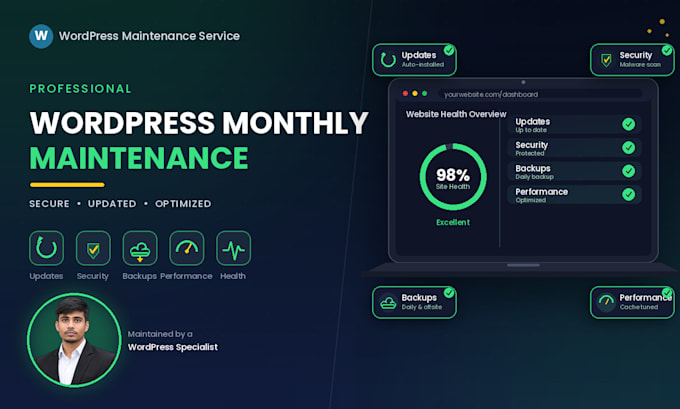This screenshot has width=680, height=409.
Task: Click the 'Malware scan' subtitle text
Action: 640,65
